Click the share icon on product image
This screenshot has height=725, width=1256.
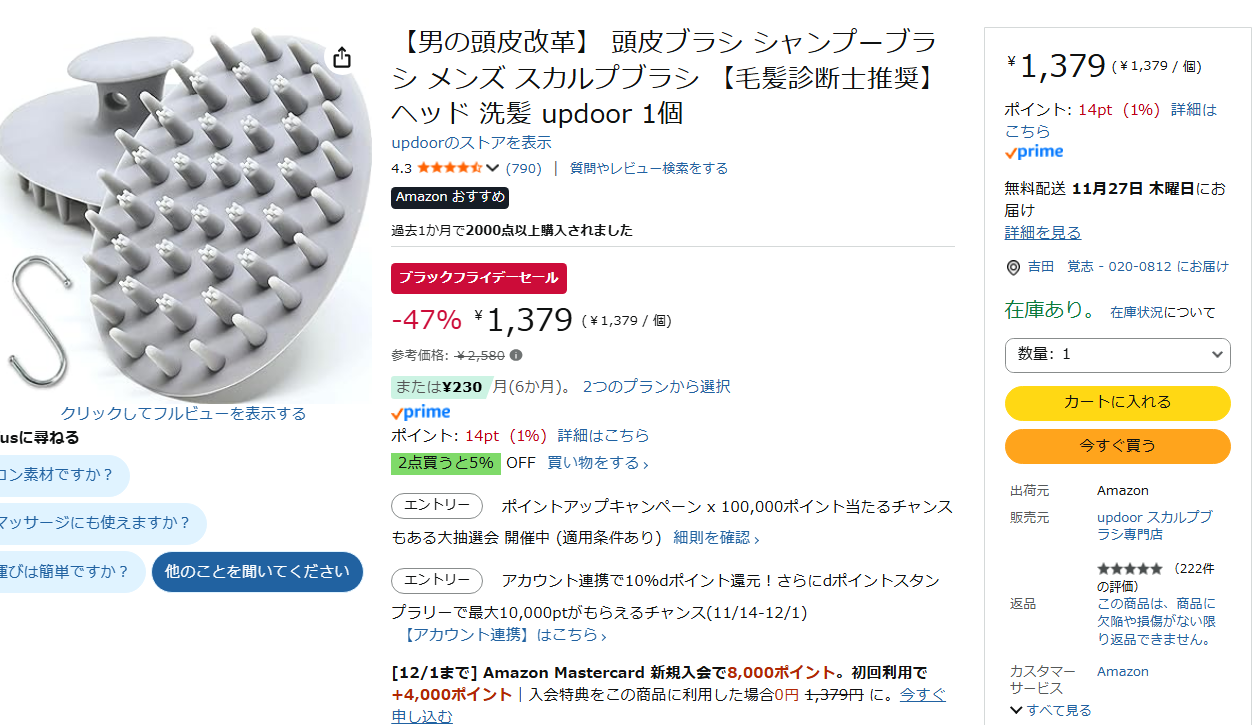click(342, 58)
